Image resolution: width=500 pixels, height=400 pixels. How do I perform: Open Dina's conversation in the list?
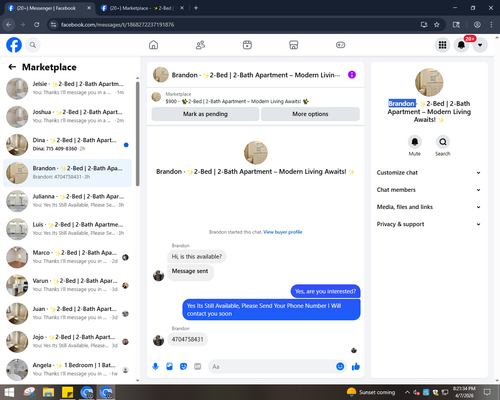click(x=68, y=145)
